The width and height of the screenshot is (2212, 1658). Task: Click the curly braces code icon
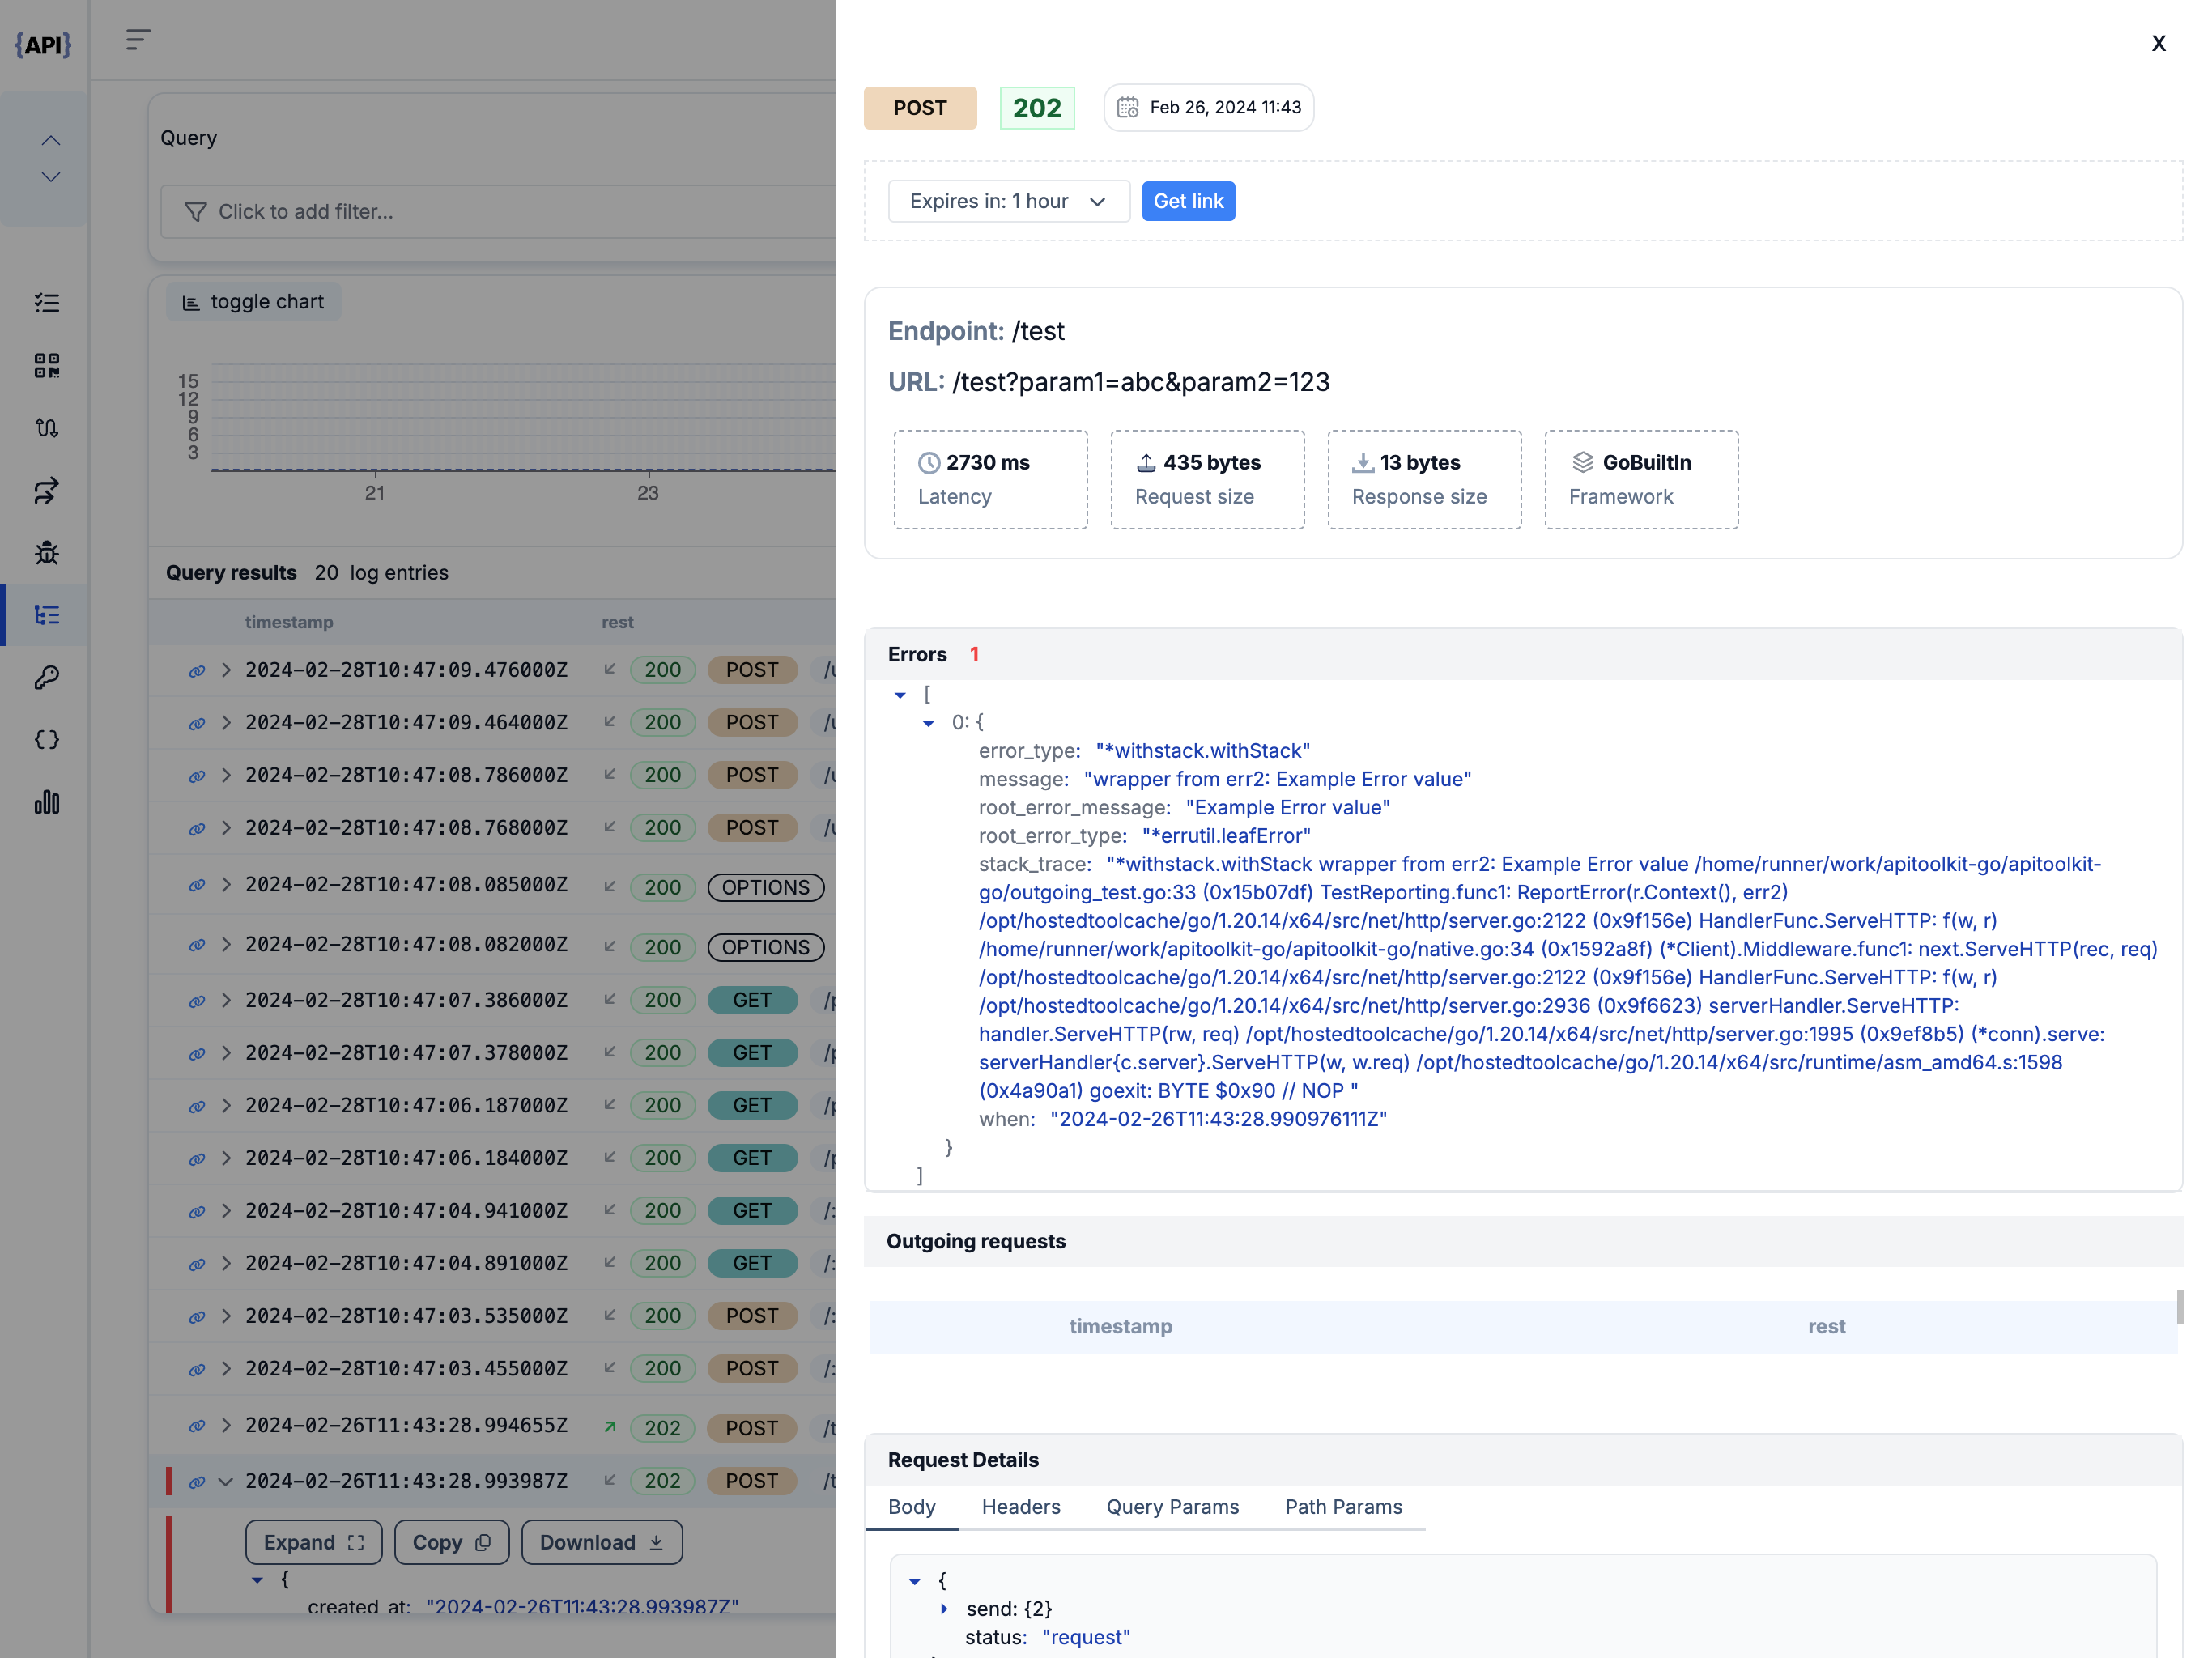[x=46, y=739]
